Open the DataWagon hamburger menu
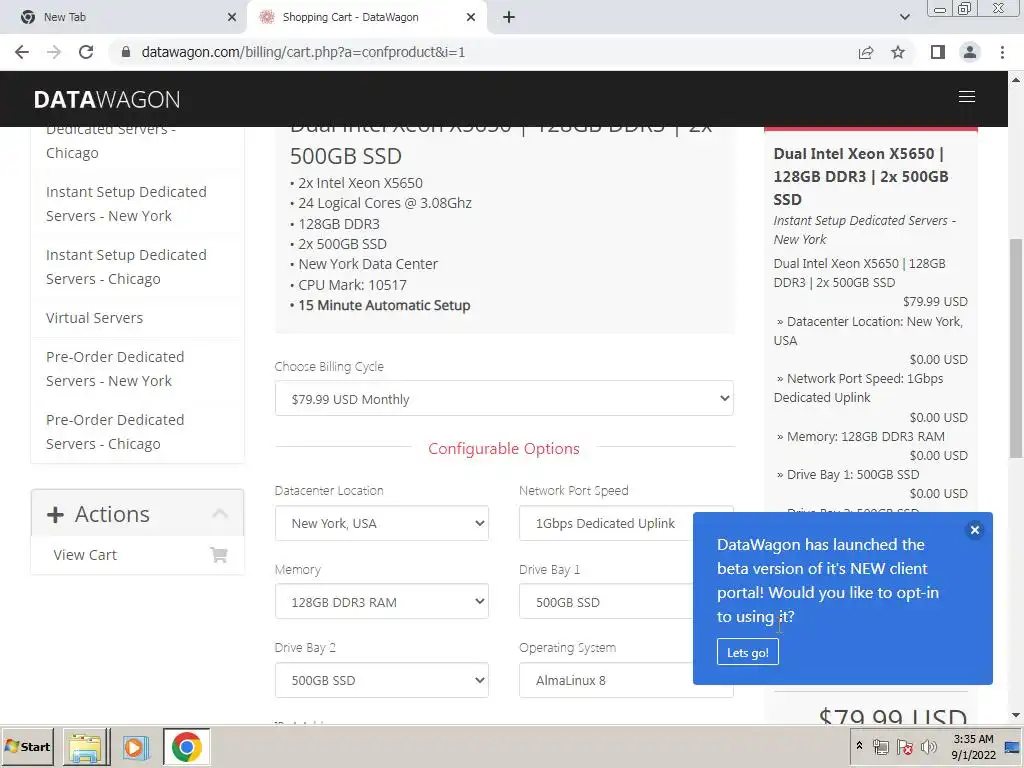The image size is (1024, 768). point(967,97)
